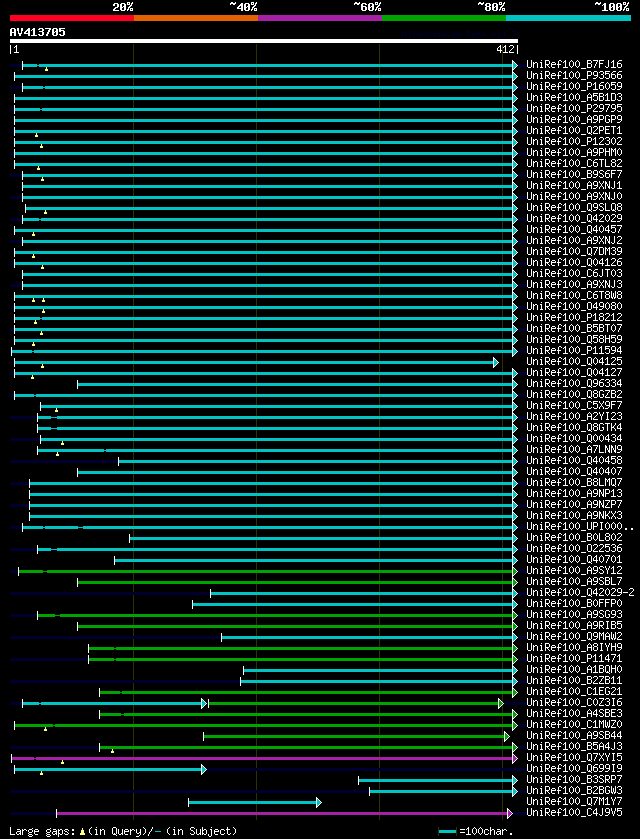Open the UniRef100_P18212 label
The height and width of the screenshot is (839, 640).
574,318
